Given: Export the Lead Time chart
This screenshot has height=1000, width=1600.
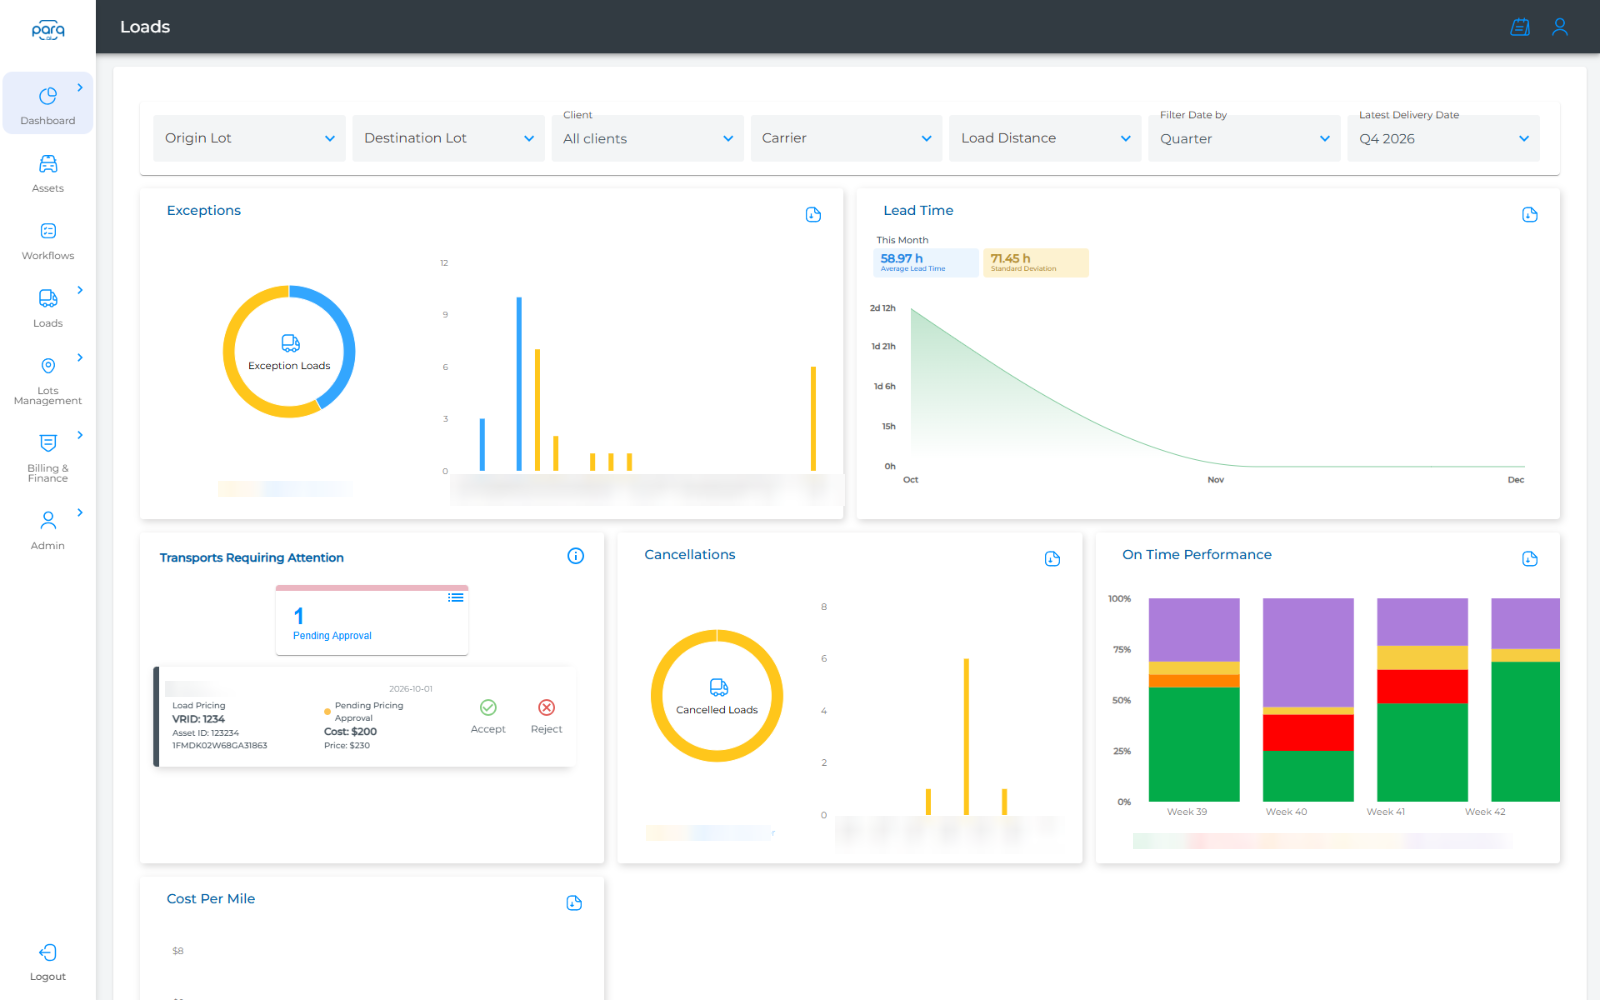Looking at the screenshot, I should click(1530, 215).
